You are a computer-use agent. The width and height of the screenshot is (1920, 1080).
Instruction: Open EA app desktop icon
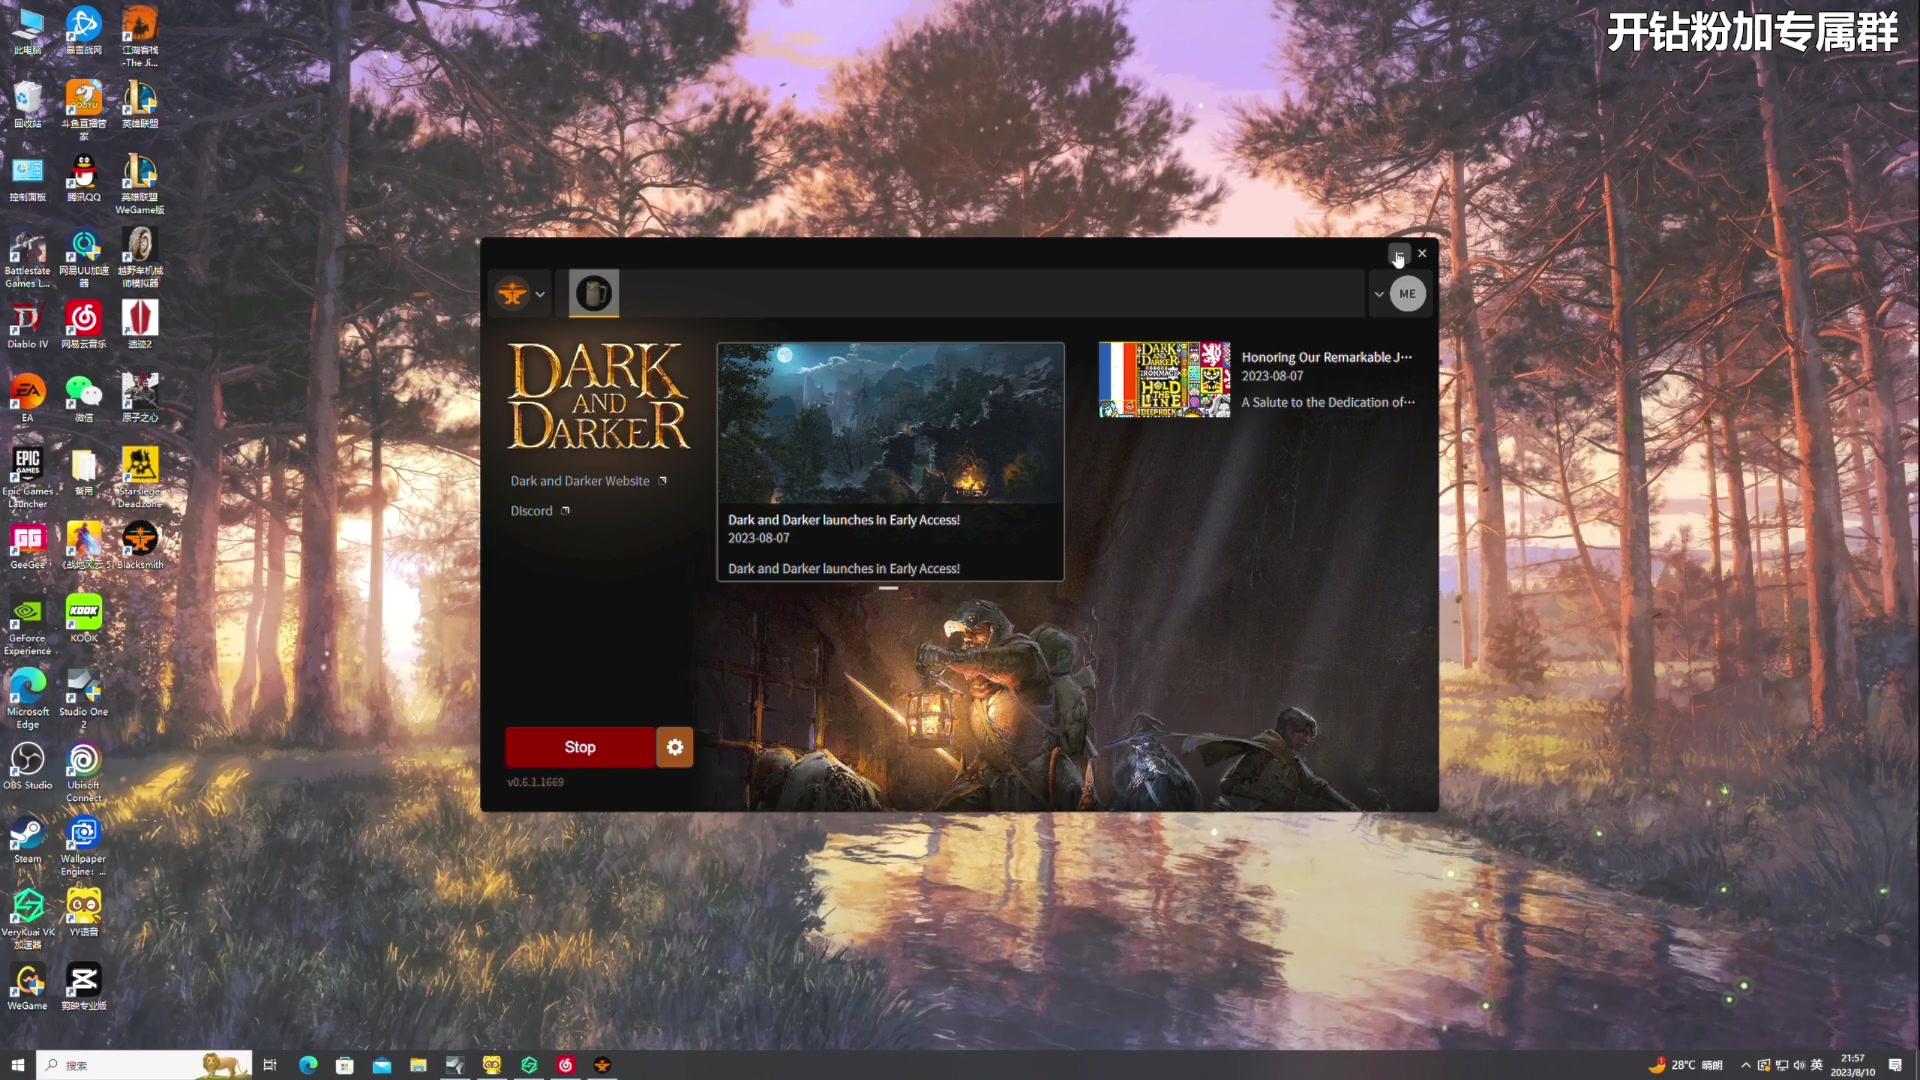(28, 398)
